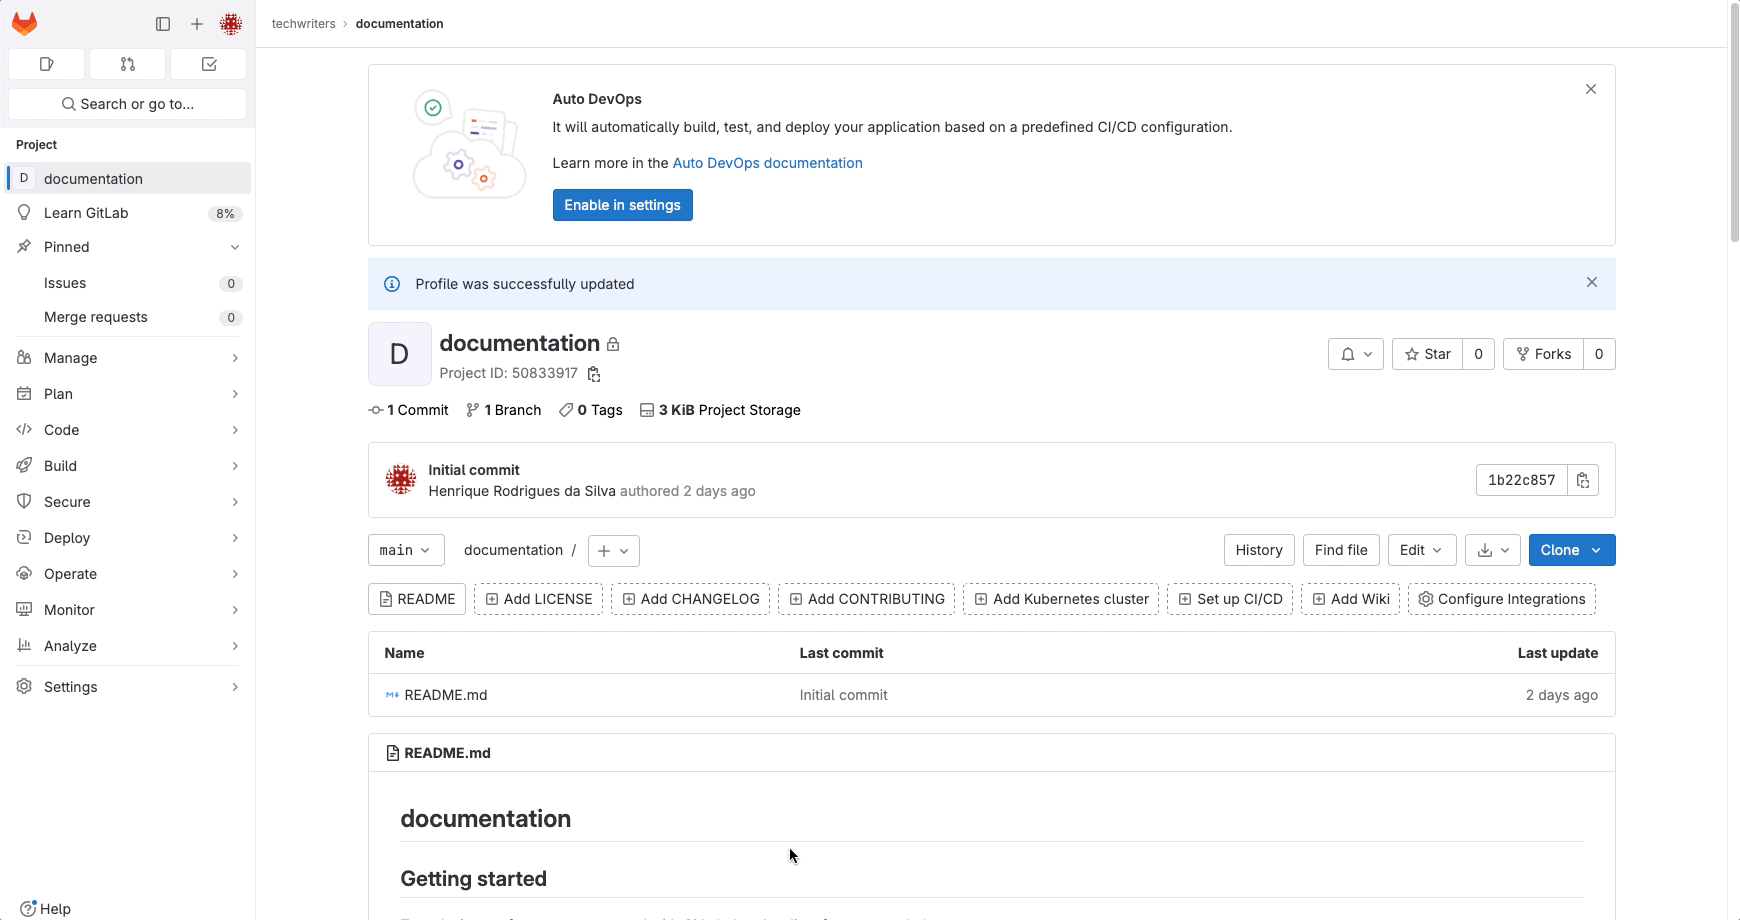
Task: Select the merge requests icon in top sidebar
Action: 127,63
